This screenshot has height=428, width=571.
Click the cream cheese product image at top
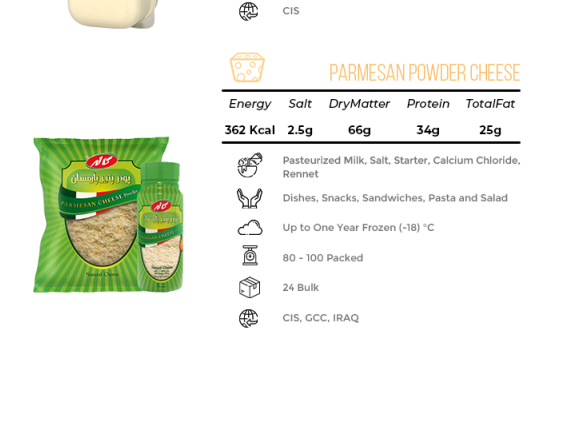[x=113, y=13]
